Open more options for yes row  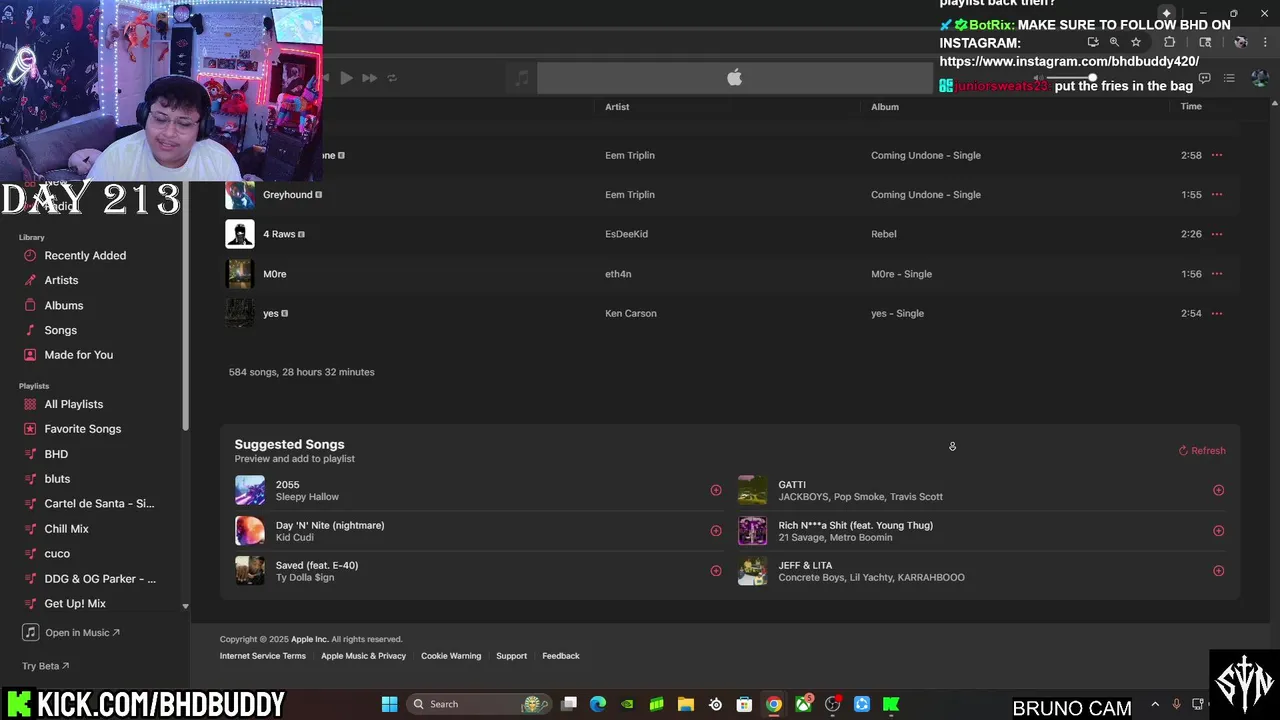(1217, 313)
